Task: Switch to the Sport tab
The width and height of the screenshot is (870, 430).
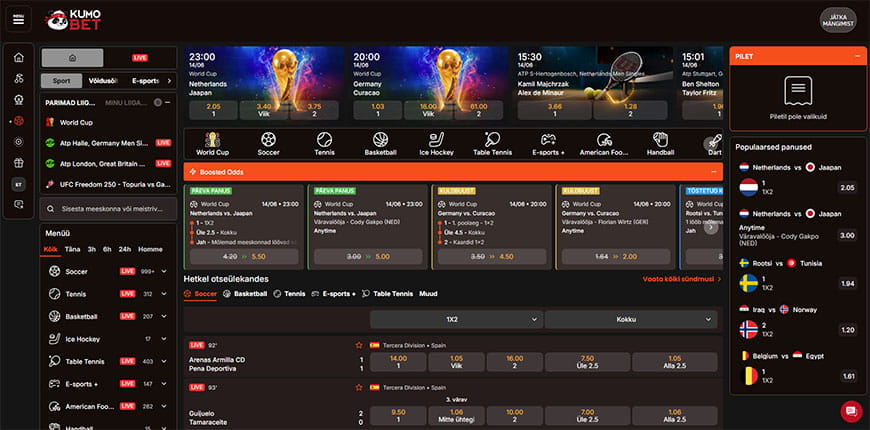Action: coord(62,81)
